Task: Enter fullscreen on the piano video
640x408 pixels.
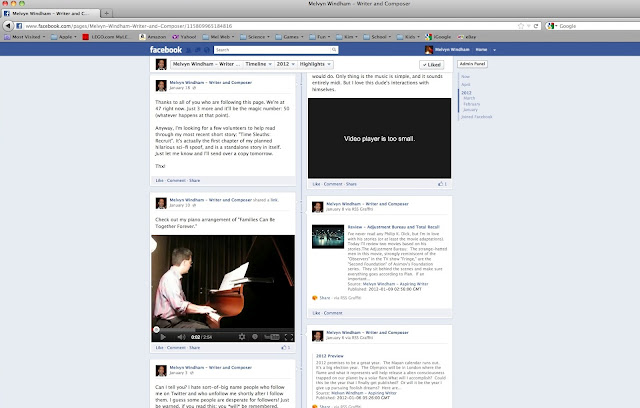Action: click(x=289, y=337)
